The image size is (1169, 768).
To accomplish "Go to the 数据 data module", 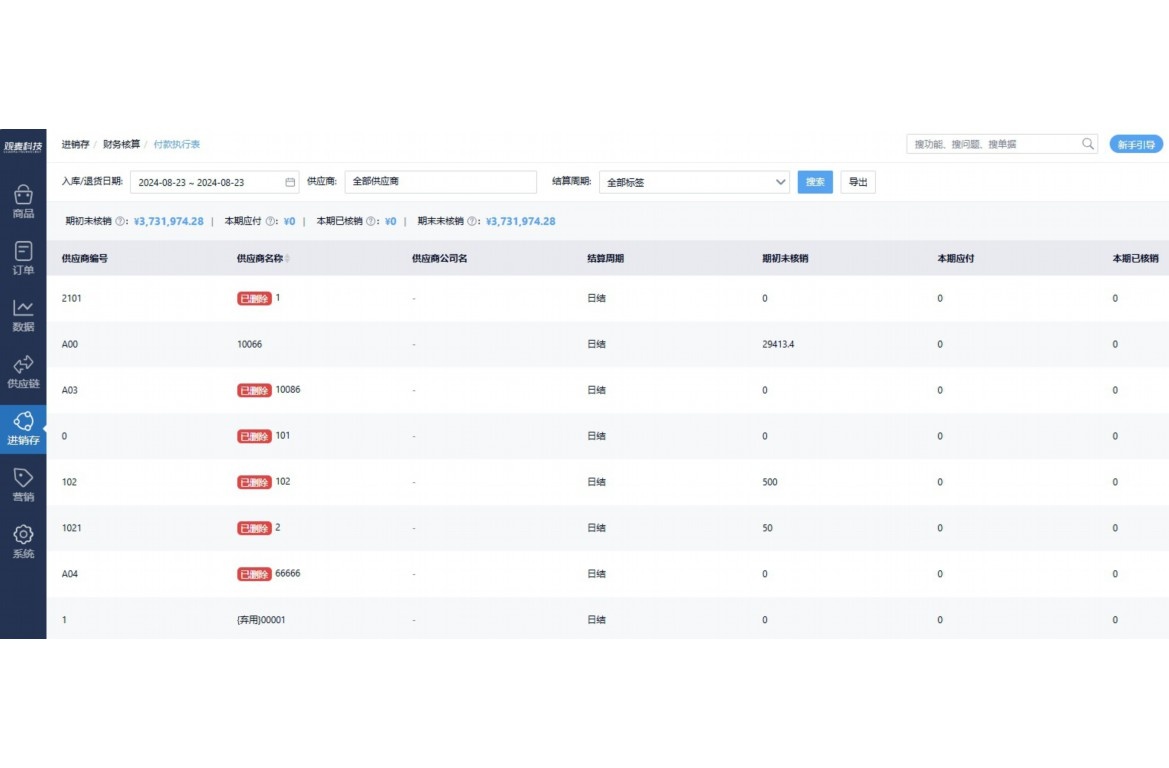I will click(23, 314).
